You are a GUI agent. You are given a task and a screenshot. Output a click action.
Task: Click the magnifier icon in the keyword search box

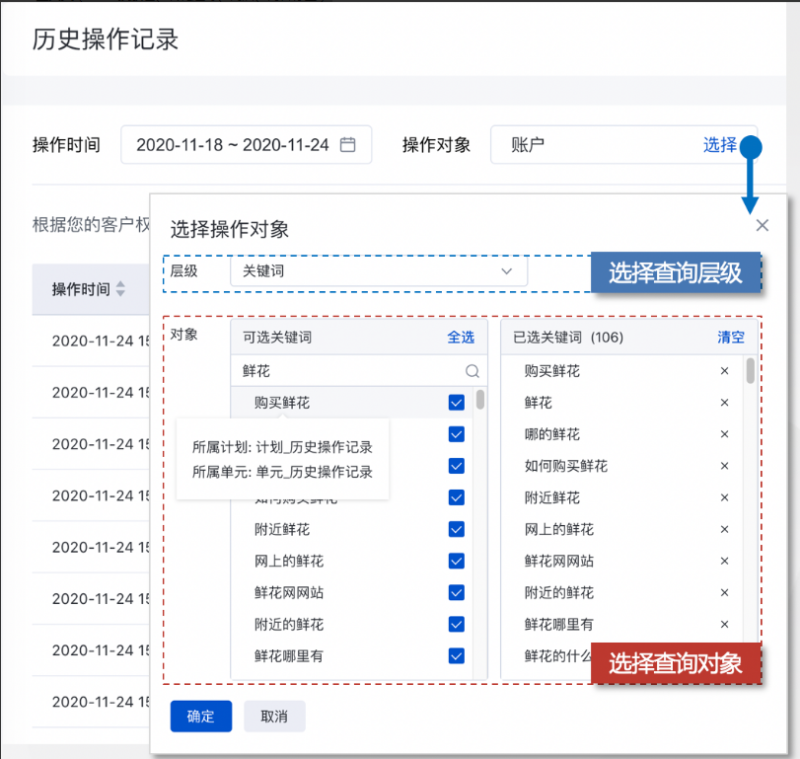tap(471, 370)
